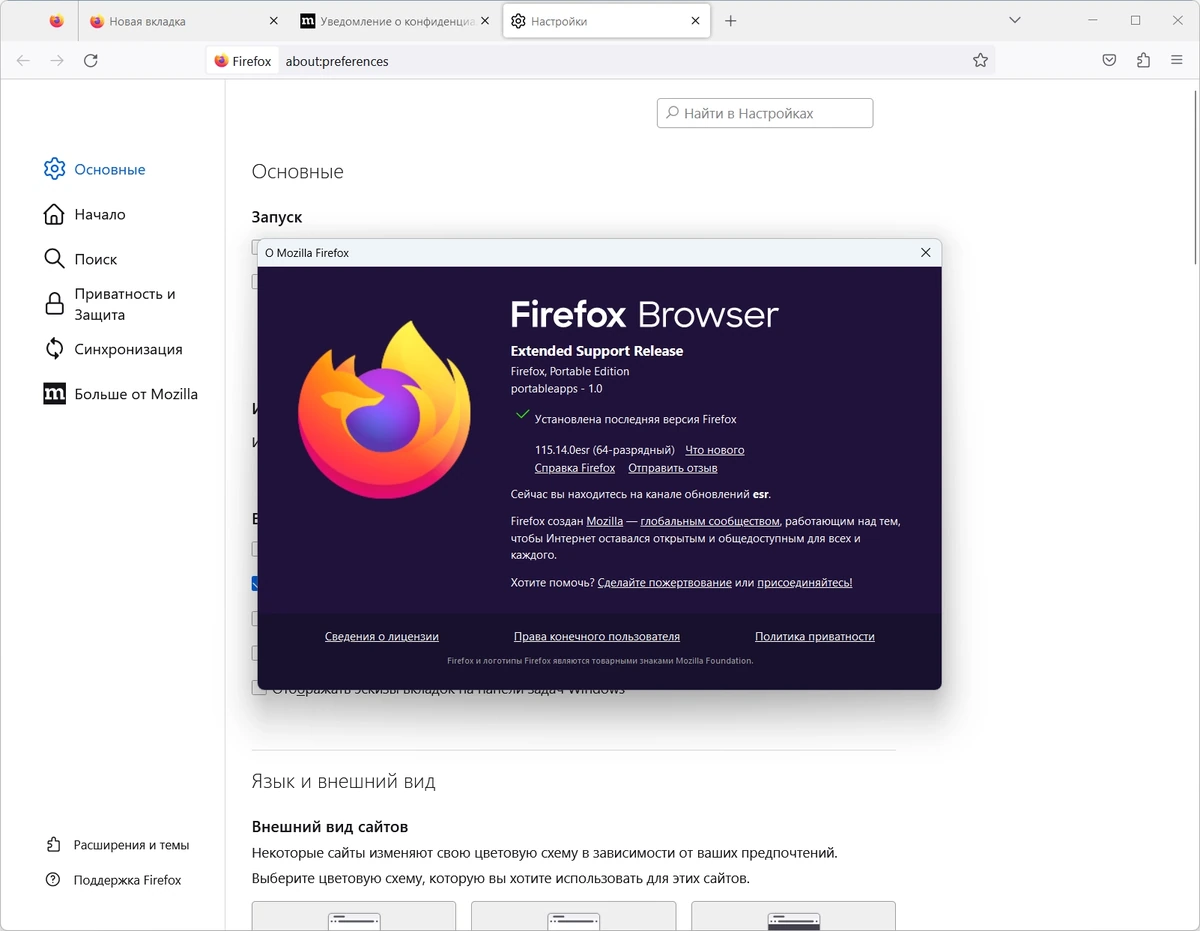This screenshot has width=1200, height=931.
Task: Select the Настройки tab
Action: click(x=606, y=21)
